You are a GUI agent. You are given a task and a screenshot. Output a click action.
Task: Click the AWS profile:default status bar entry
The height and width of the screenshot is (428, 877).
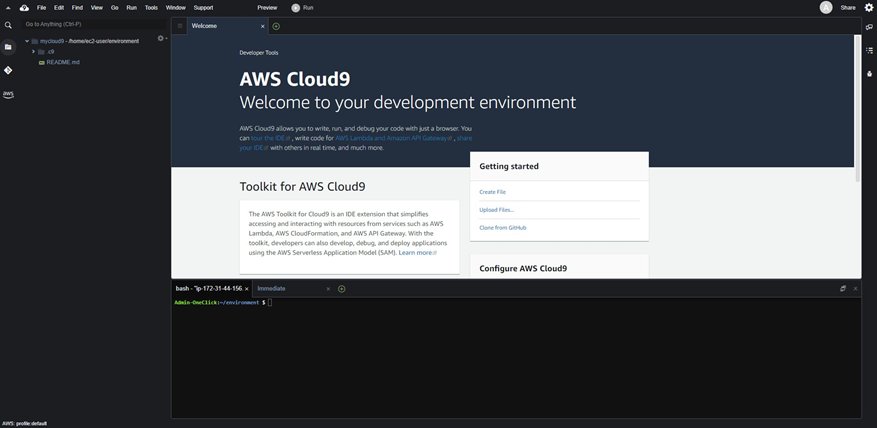point(25,424)
